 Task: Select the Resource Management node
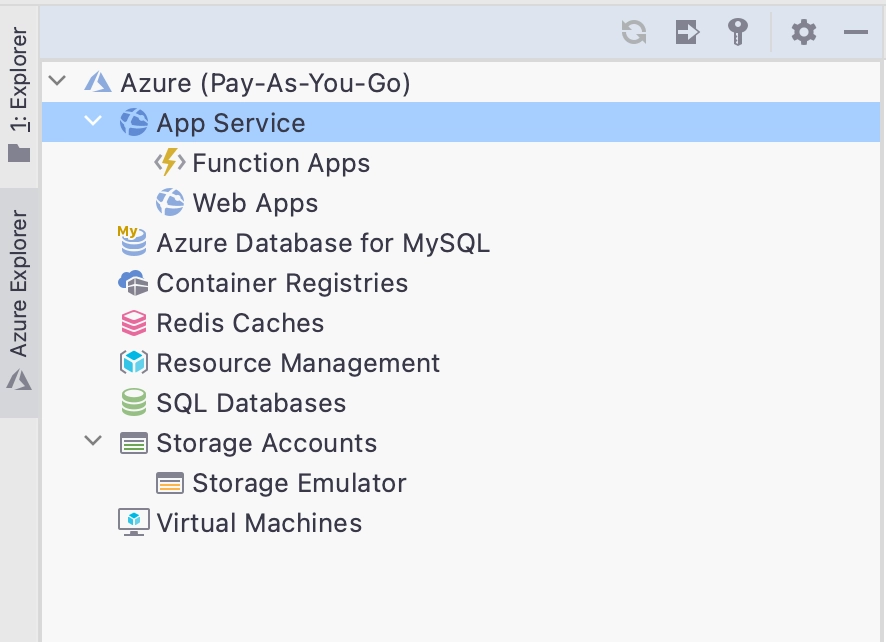(x=298, y=363)
